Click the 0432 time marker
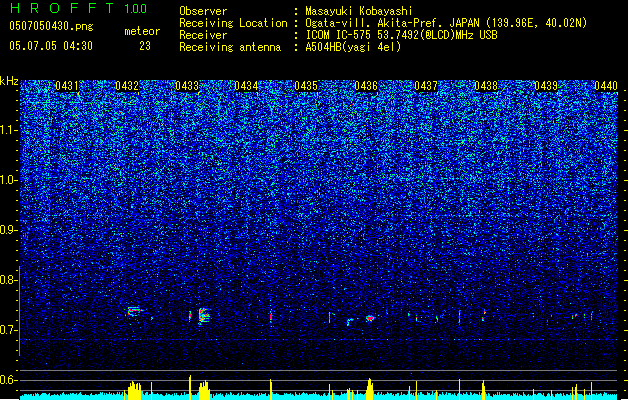Viewport: 629px width, 400px height. point(127,86)
